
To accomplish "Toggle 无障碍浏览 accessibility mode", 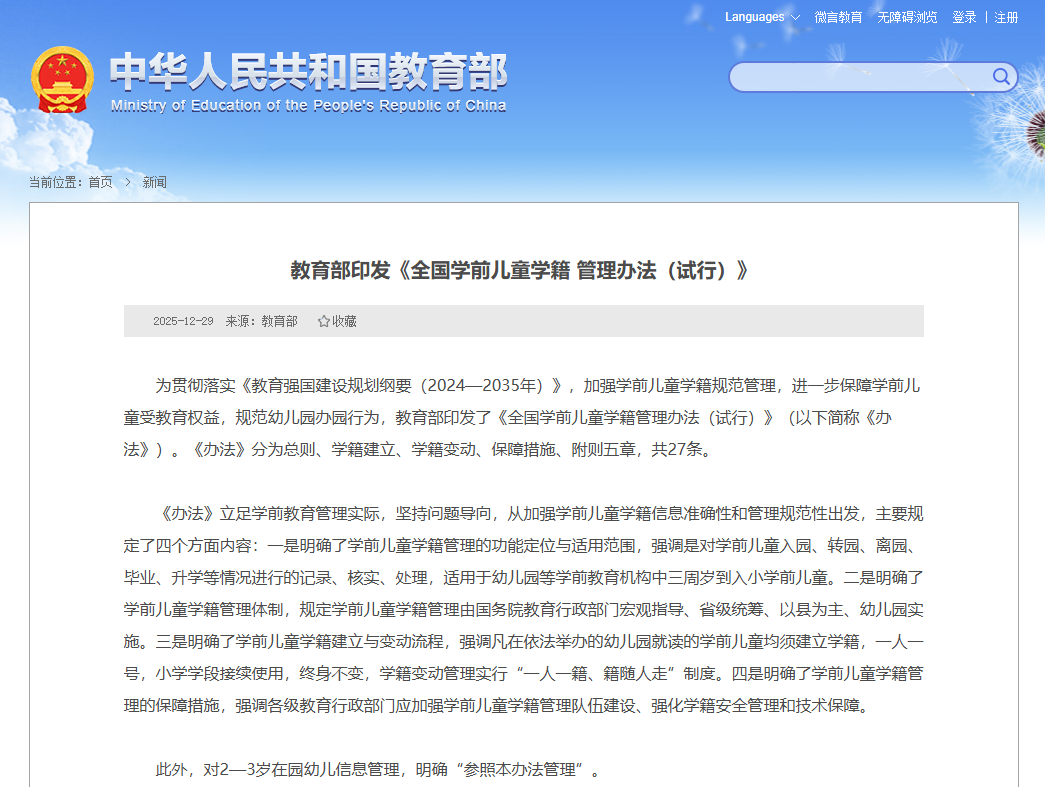I will pyautogui.click(x=907, y=18).
